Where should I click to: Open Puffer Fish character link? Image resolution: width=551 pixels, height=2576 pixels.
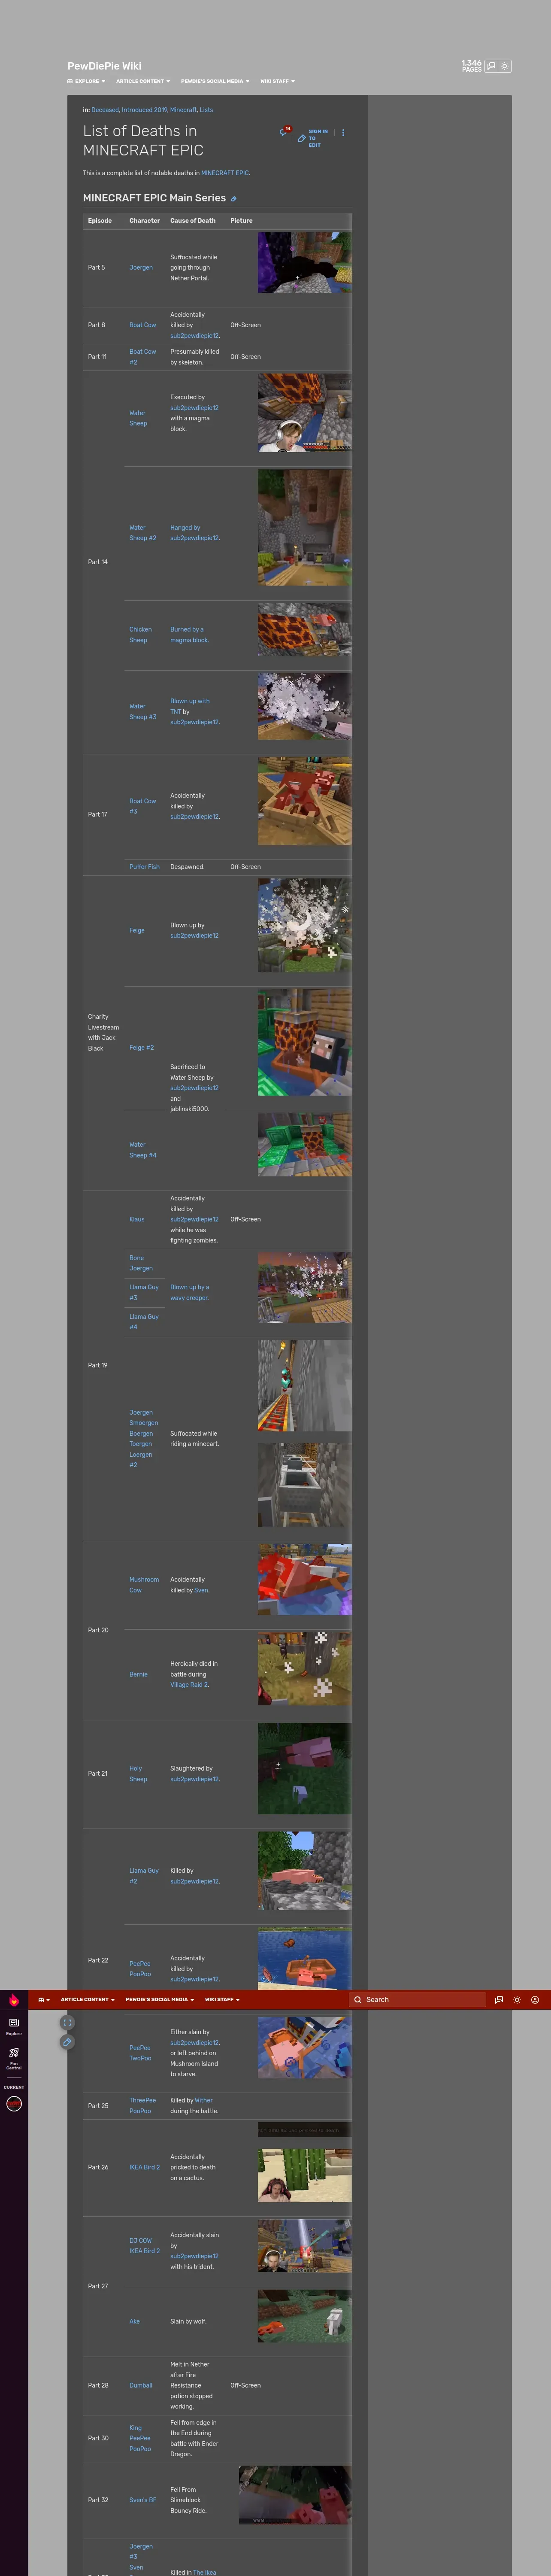144,867
